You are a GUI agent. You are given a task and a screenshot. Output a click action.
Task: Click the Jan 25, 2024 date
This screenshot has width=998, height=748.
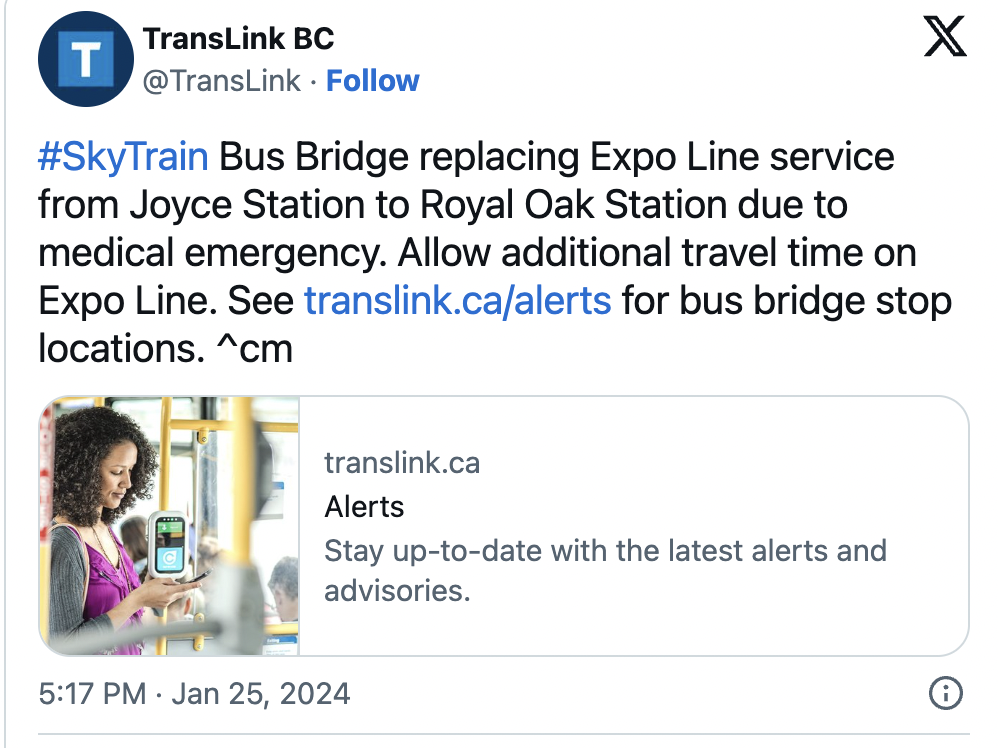pyautogui.click(x=260, y=693)
